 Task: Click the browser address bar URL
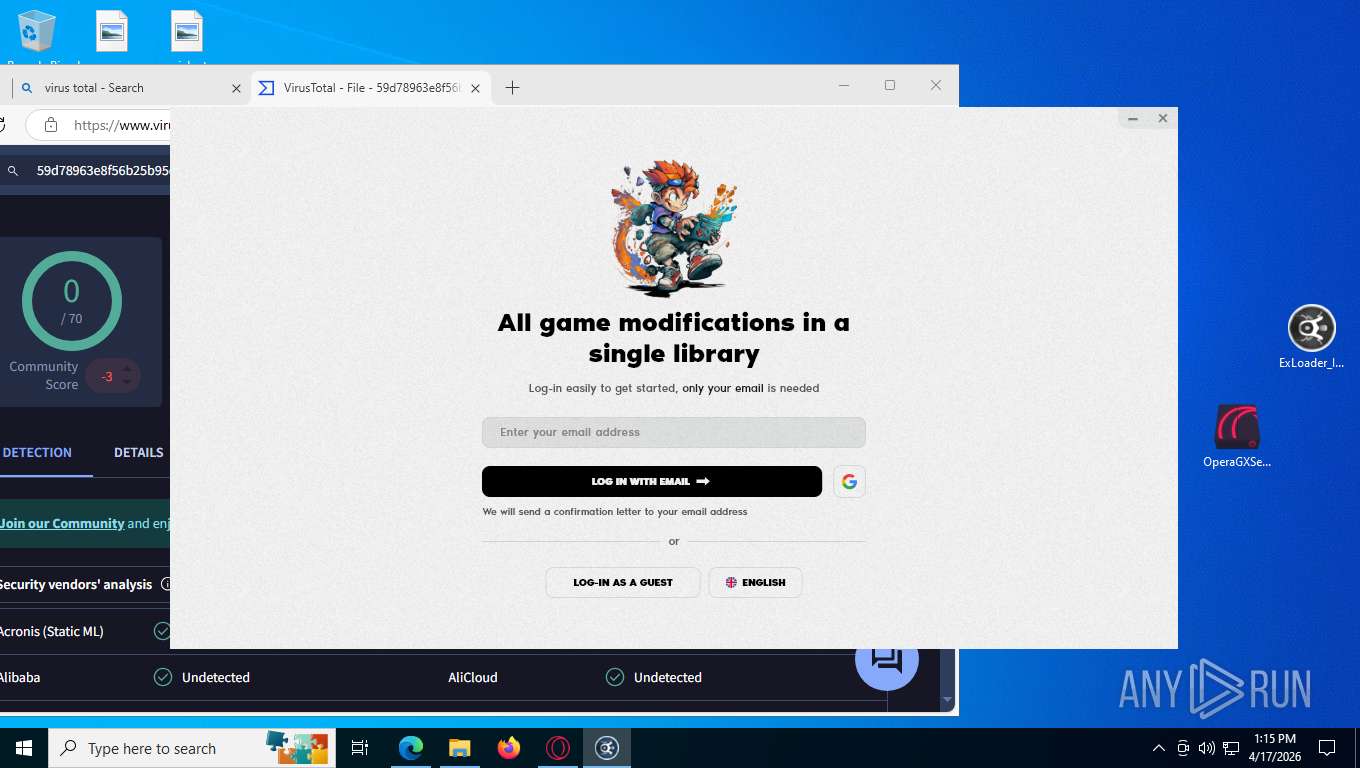click(122, 126)
